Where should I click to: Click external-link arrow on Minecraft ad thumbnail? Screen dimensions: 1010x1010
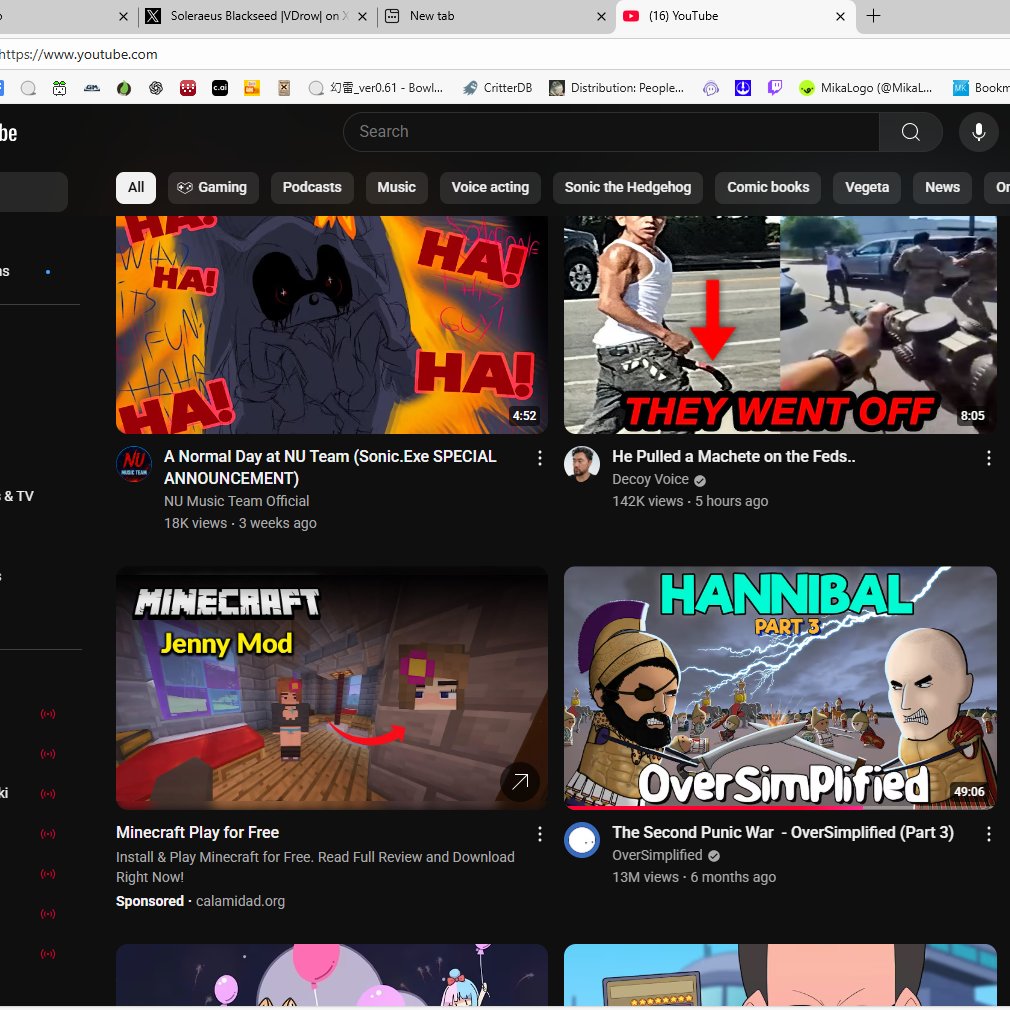[520, 782]
